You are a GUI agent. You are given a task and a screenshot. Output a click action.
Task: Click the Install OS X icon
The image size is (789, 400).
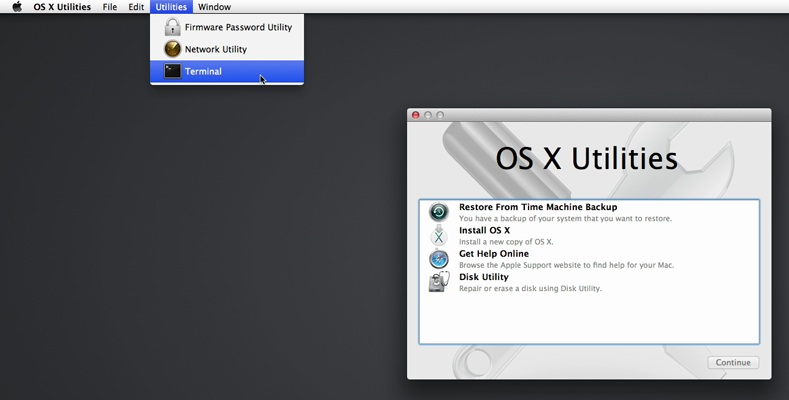tap(439, 236)
